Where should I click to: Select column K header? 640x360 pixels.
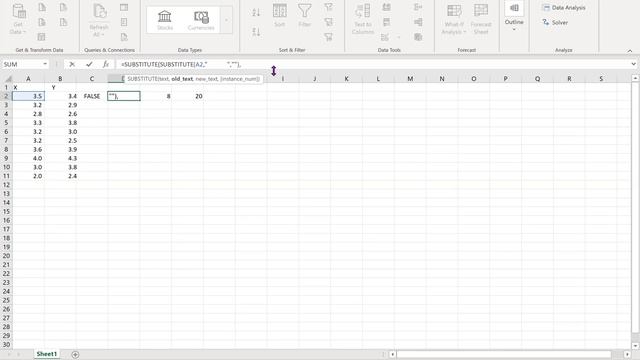[x=346, y=79]
